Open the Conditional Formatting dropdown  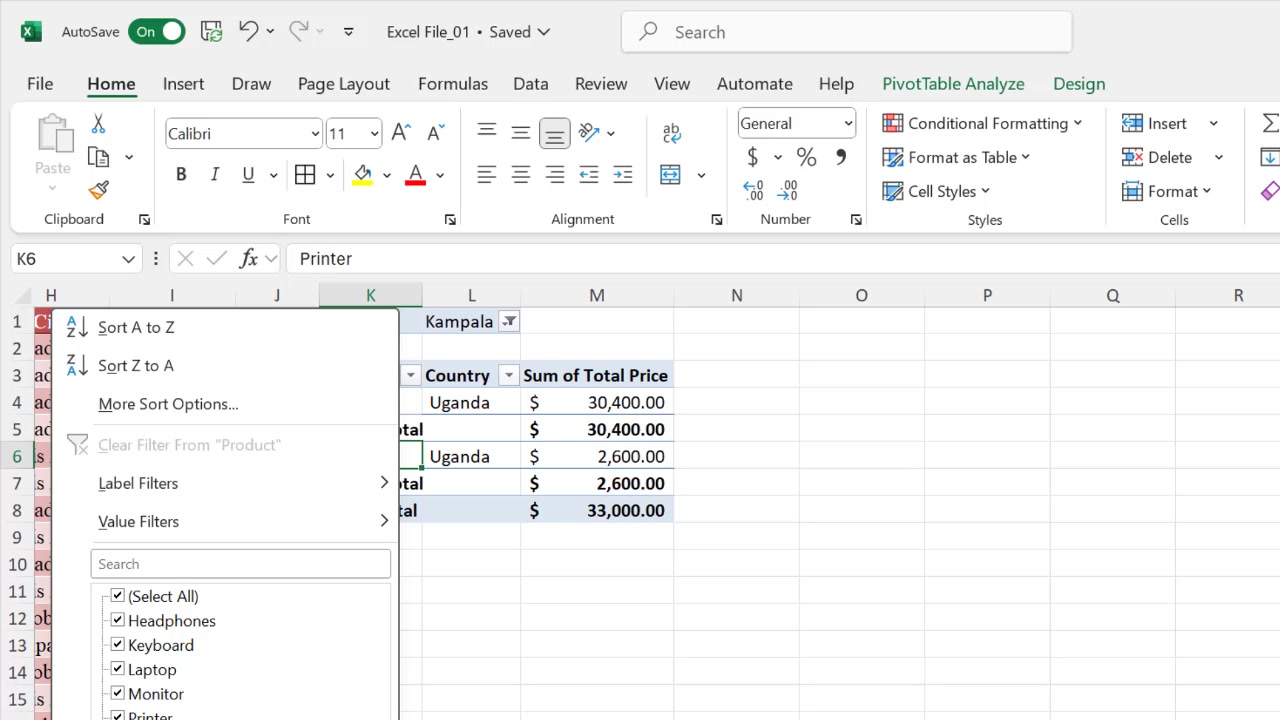[x=983, y=123]
